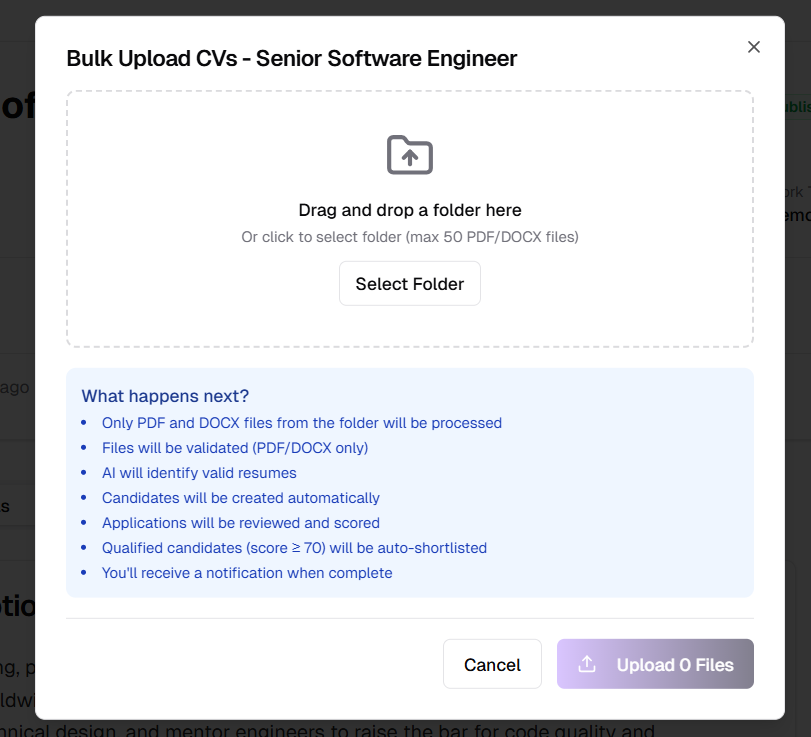Click the auto-shortlist score 70 bullet
Image resolution: width=811 pixels, height=737 pixels.
click(x=294, y=547)
